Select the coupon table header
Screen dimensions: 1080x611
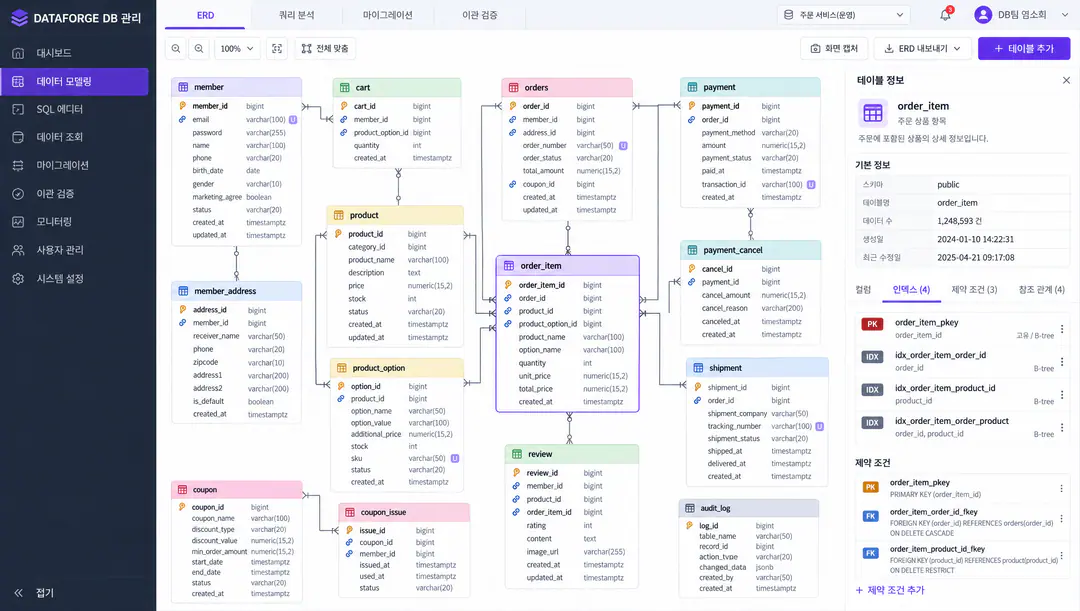pyautogui.click(x=237, y=490)
